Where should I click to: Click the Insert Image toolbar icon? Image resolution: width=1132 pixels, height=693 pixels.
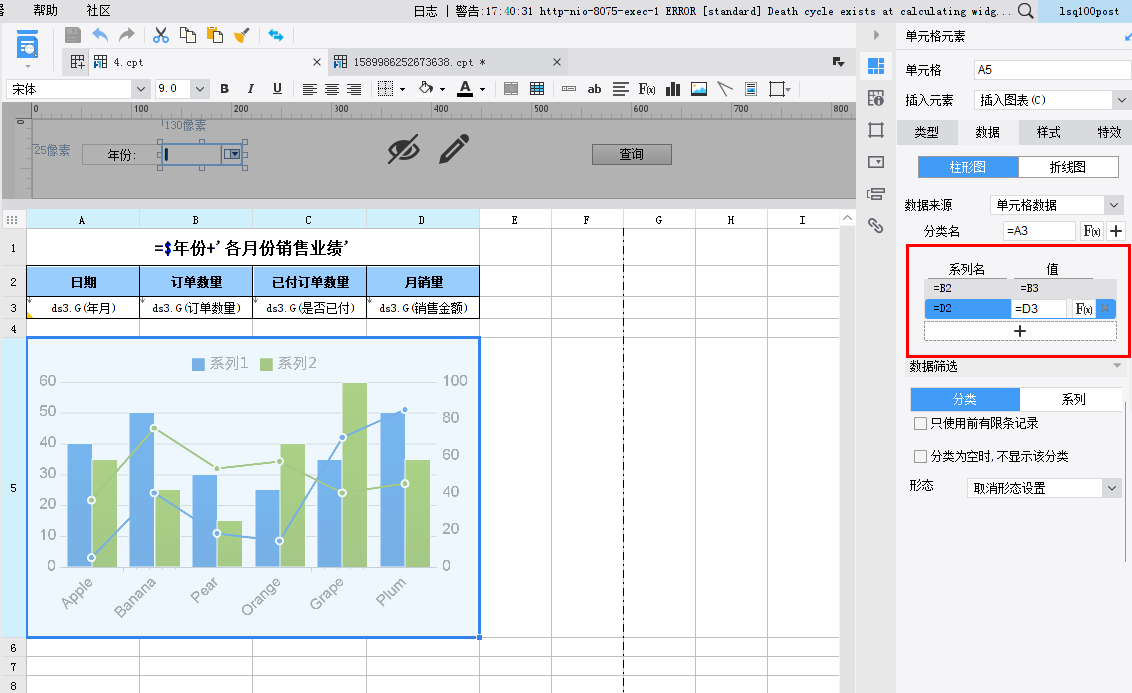pos(699,89)
